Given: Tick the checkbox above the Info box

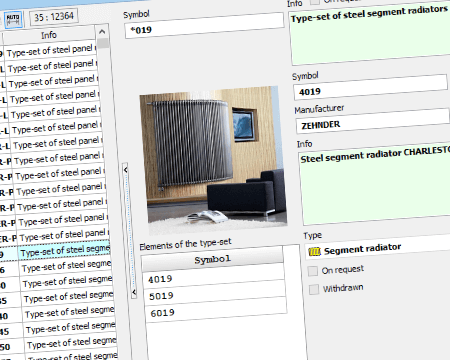Looking at the screenshot, I should click(x=314, y=2).
